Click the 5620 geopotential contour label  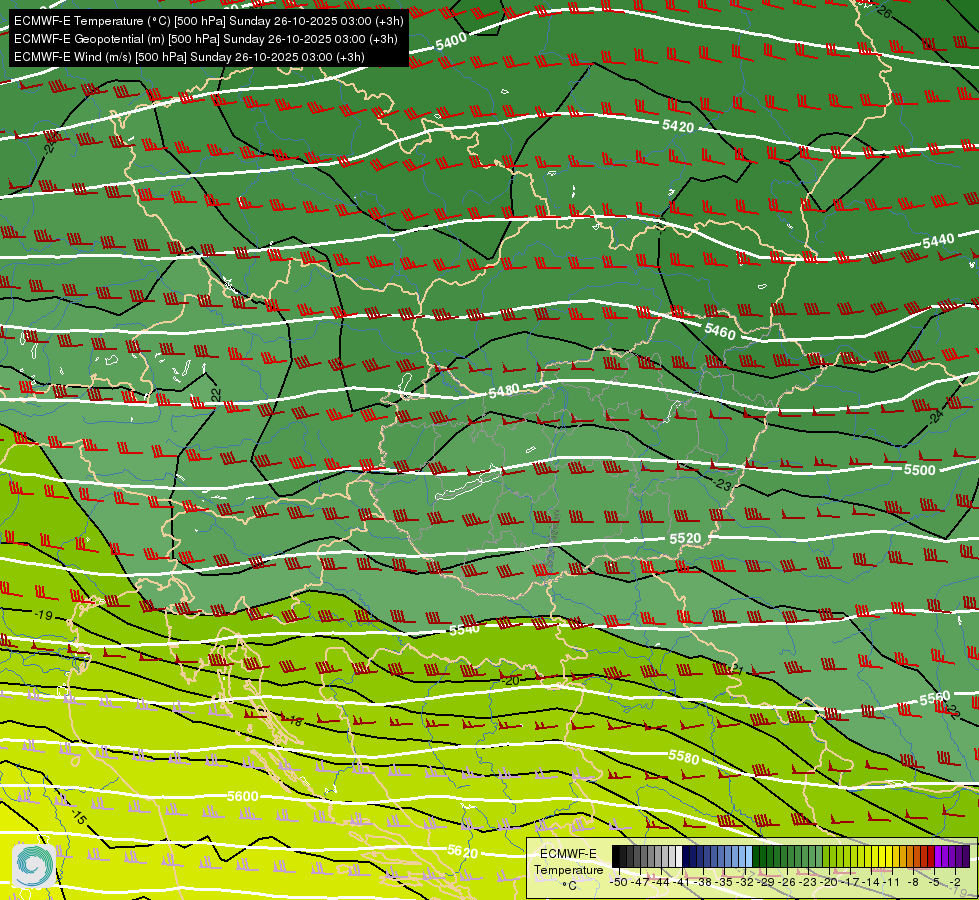[x=463, y=851]
